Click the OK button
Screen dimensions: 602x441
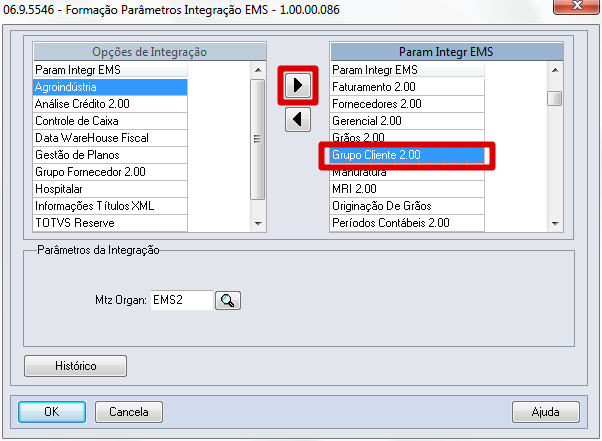(52, 412)
